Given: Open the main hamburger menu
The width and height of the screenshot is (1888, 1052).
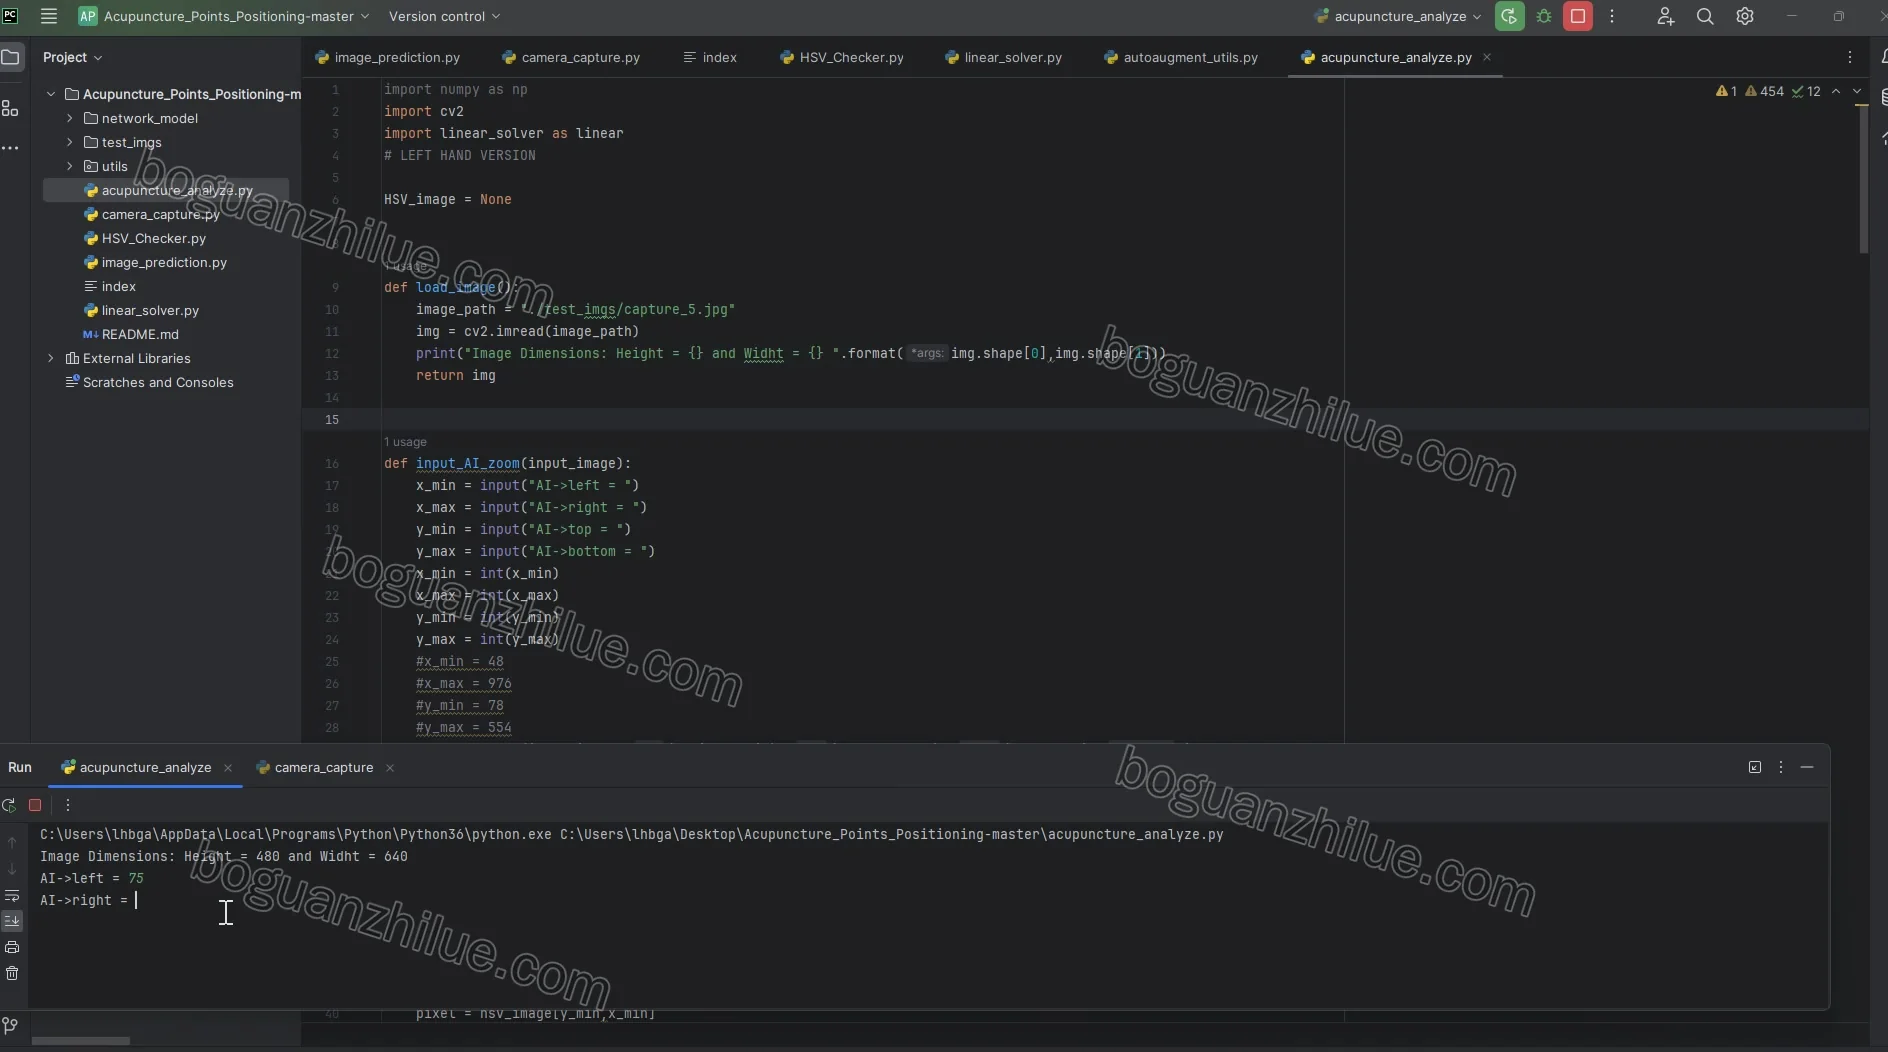Looking at the screenshot, I should [x=48, y=16].
